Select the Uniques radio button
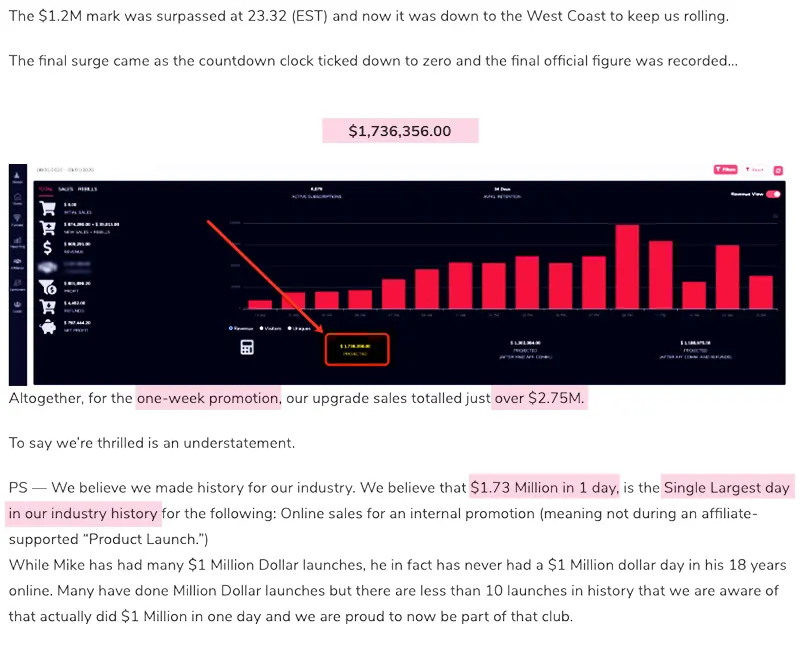This screenshot has width=800, height=650. tap(290, 328)
